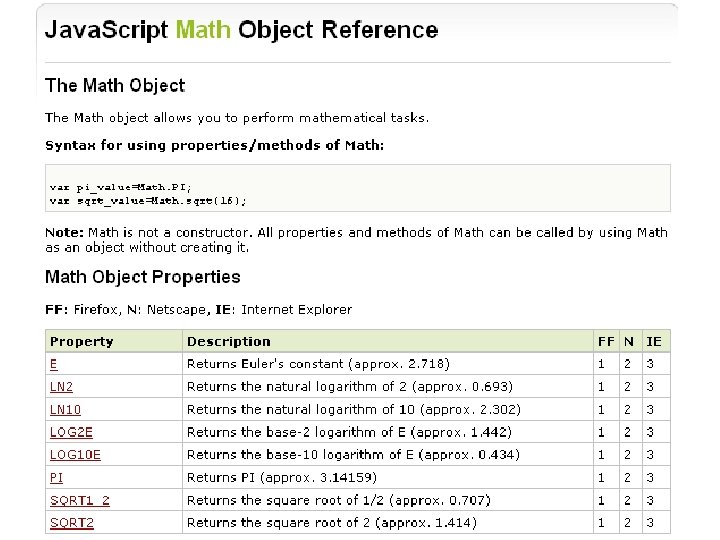Open the LN10 property link
This screenshot has height=540, width=720.
[x=65, y=409]
